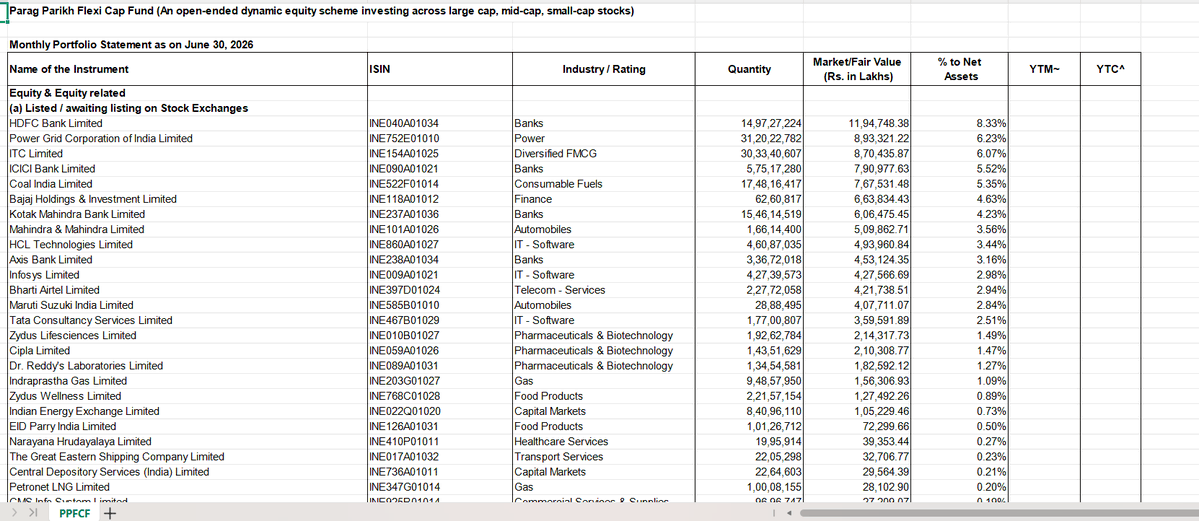Select Bajaj Holdings & Investment Limited cell
This screenshot has width=1199, height=521.
187,199
